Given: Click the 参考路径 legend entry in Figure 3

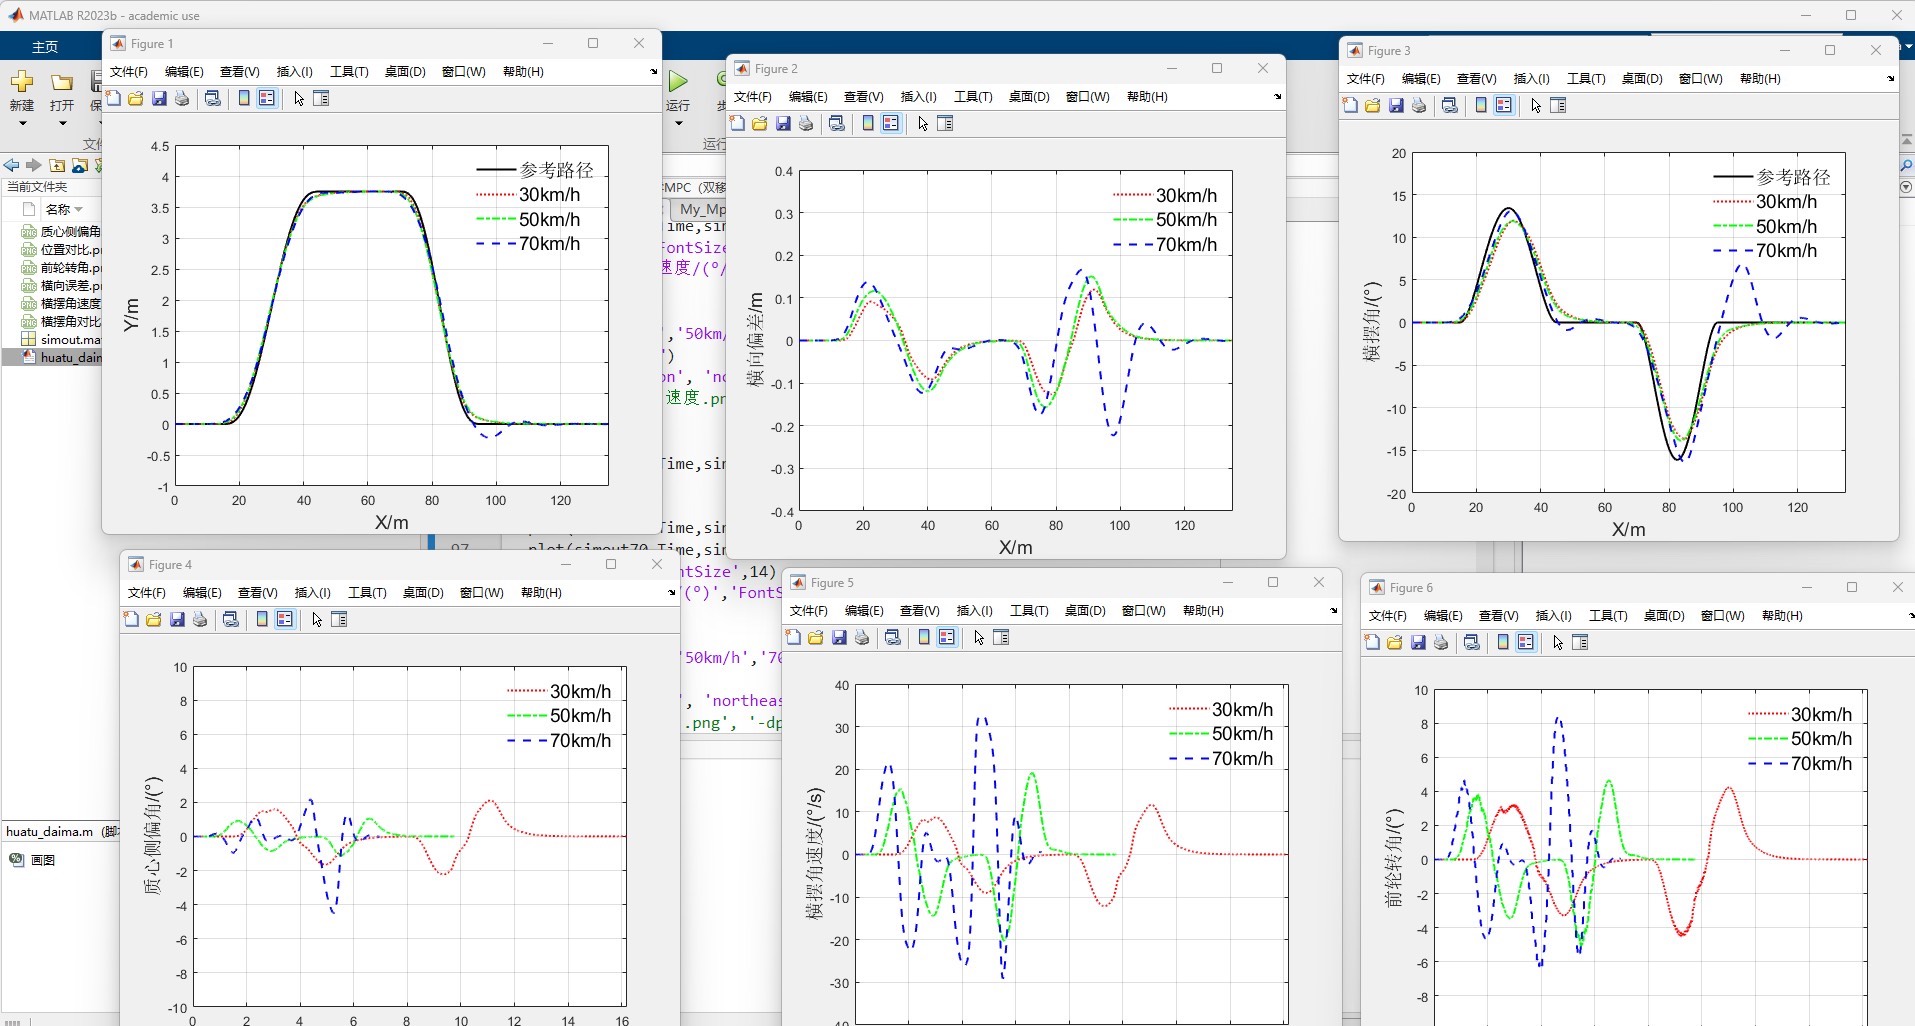Looking at the screenshot, I should point(1771,176).
